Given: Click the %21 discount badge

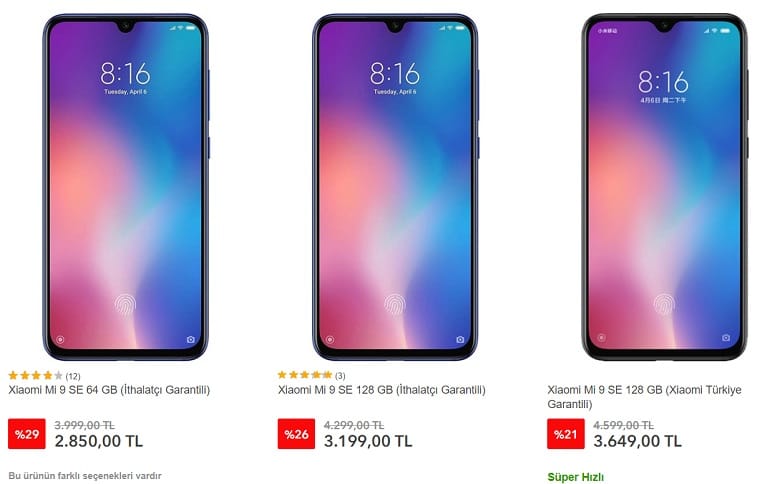Looking at the screenshot, I should coord(566,434).
